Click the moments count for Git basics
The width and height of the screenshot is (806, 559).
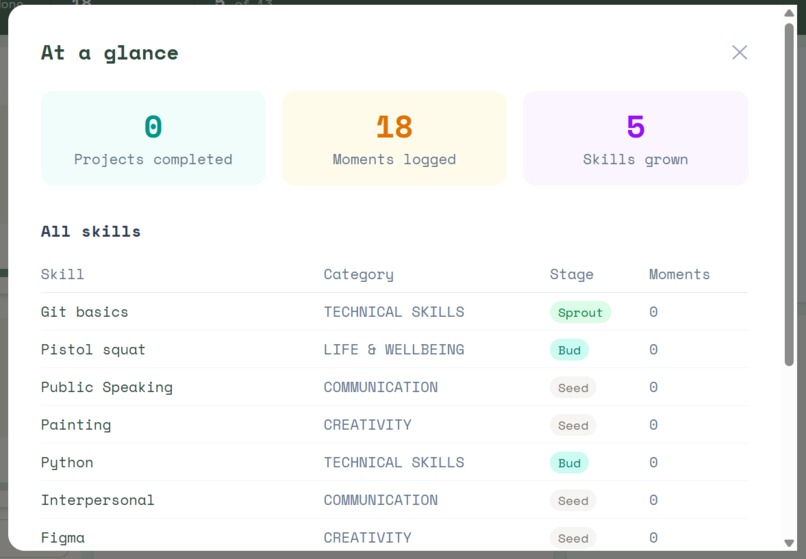653,312
